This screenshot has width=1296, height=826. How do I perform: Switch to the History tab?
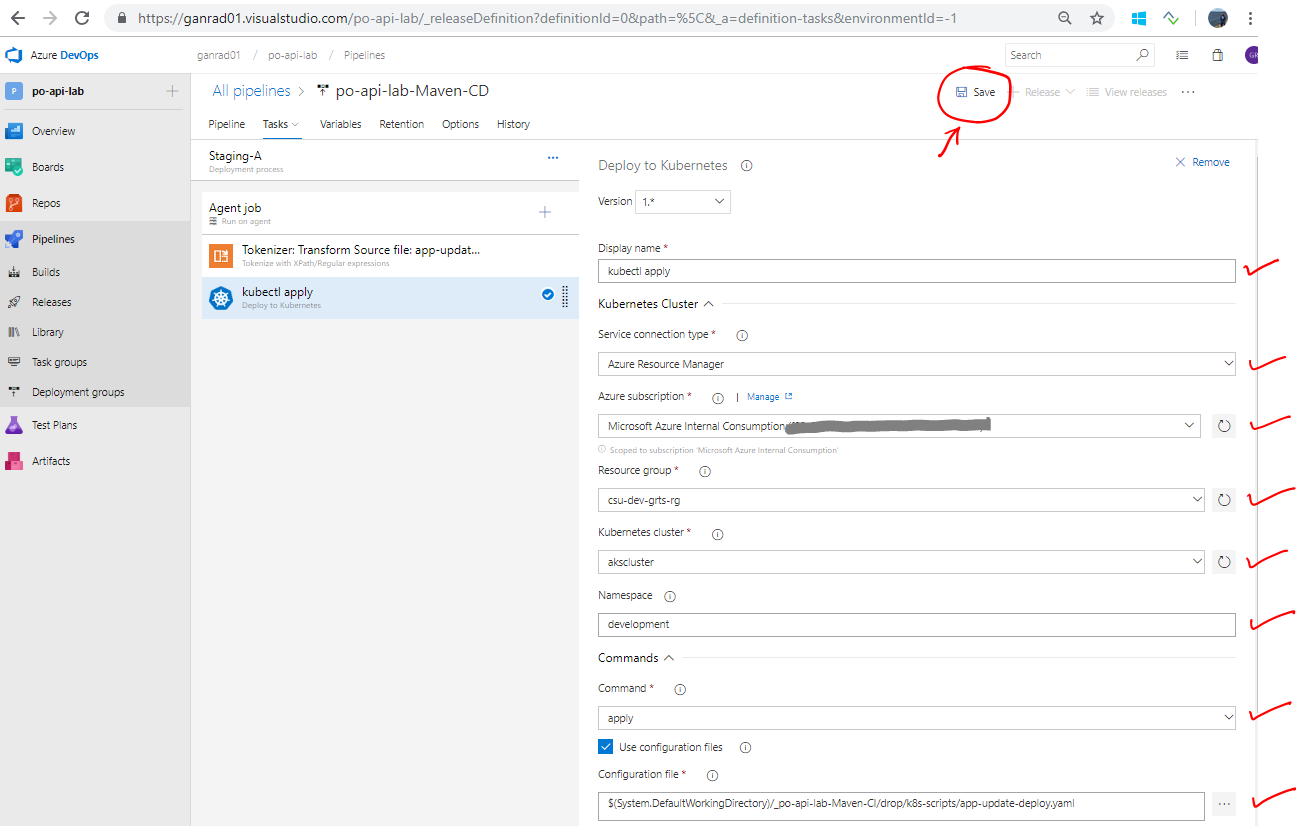pyautogui.click(x=513, y=124)
